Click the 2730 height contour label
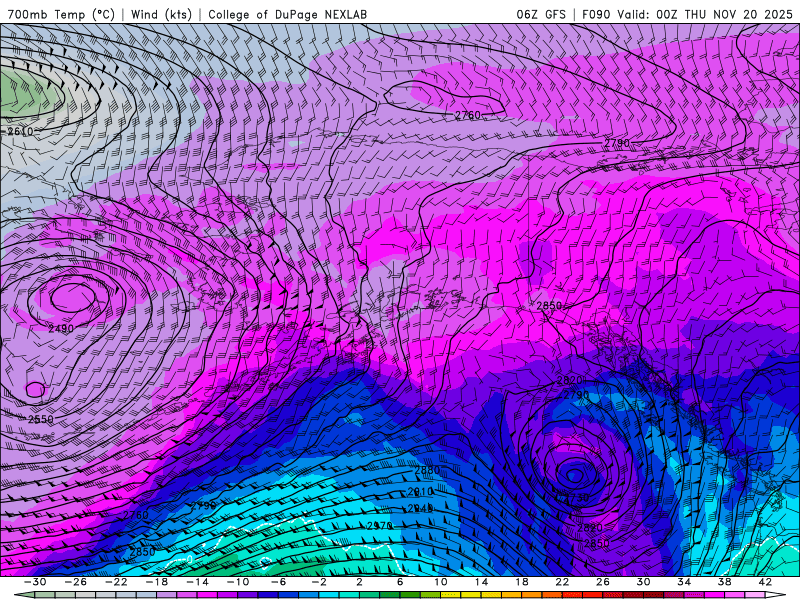 click(576, 497)
